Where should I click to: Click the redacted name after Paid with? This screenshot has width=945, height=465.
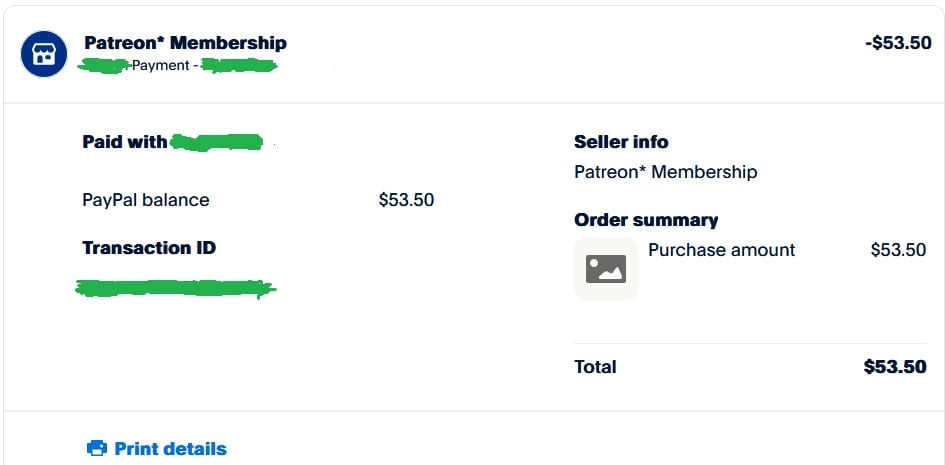[x=216, y=142]
